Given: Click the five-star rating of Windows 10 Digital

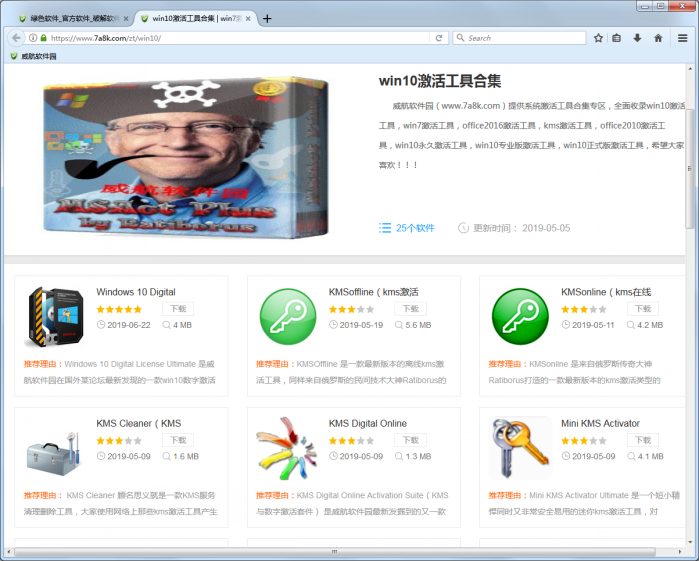Looking at the screenshot, I should [119, 309].
